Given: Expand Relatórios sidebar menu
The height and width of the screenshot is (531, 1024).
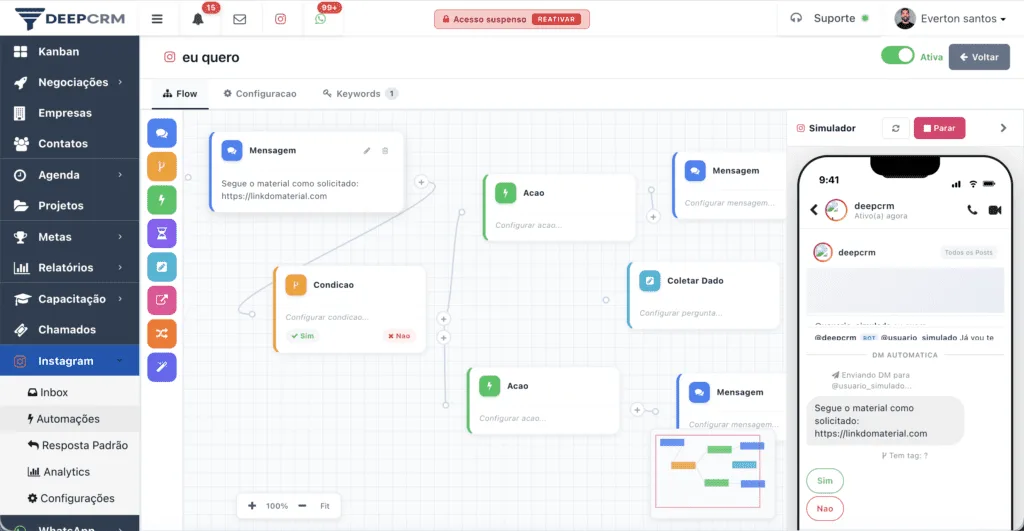Looking at the screenshot, I should pyautogui.click(x=69, y=268).
